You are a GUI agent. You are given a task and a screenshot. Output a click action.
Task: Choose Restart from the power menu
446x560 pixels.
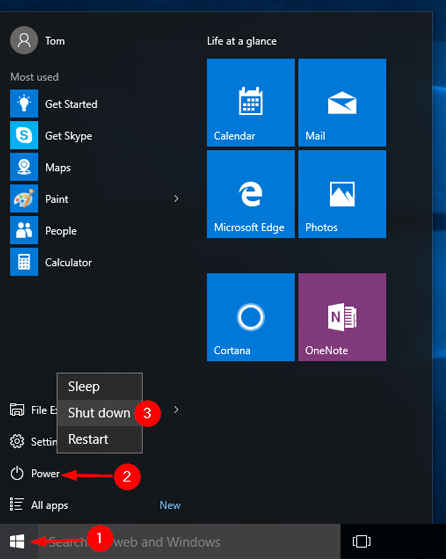coord(100,439)
